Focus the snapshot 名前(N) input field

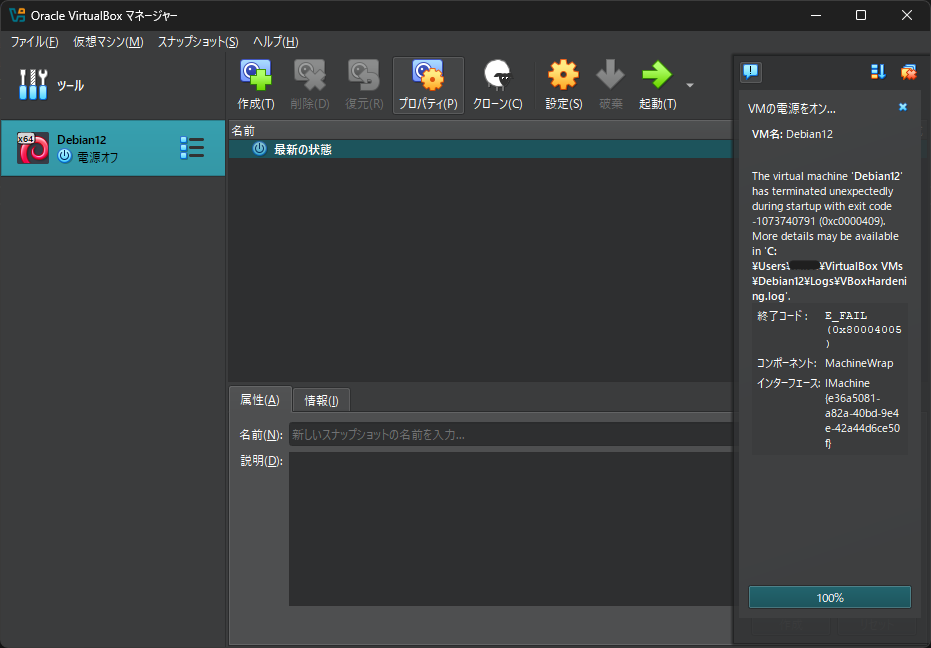click(511, 435)
